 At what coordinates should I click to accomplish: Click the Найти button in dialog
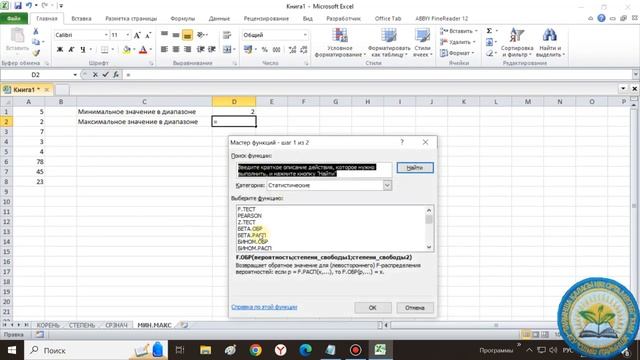point(415,168)
